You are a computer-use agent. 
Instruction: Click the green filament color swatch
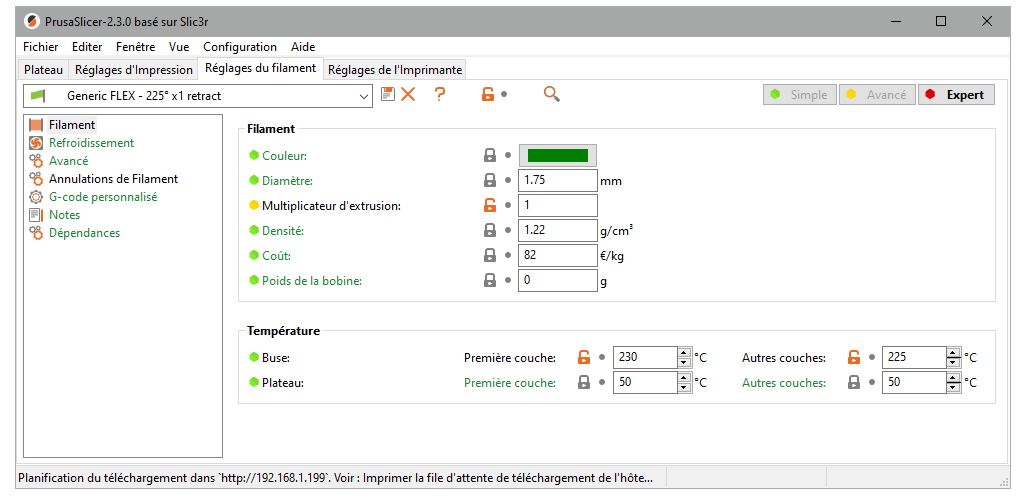[x=557, y=155]
